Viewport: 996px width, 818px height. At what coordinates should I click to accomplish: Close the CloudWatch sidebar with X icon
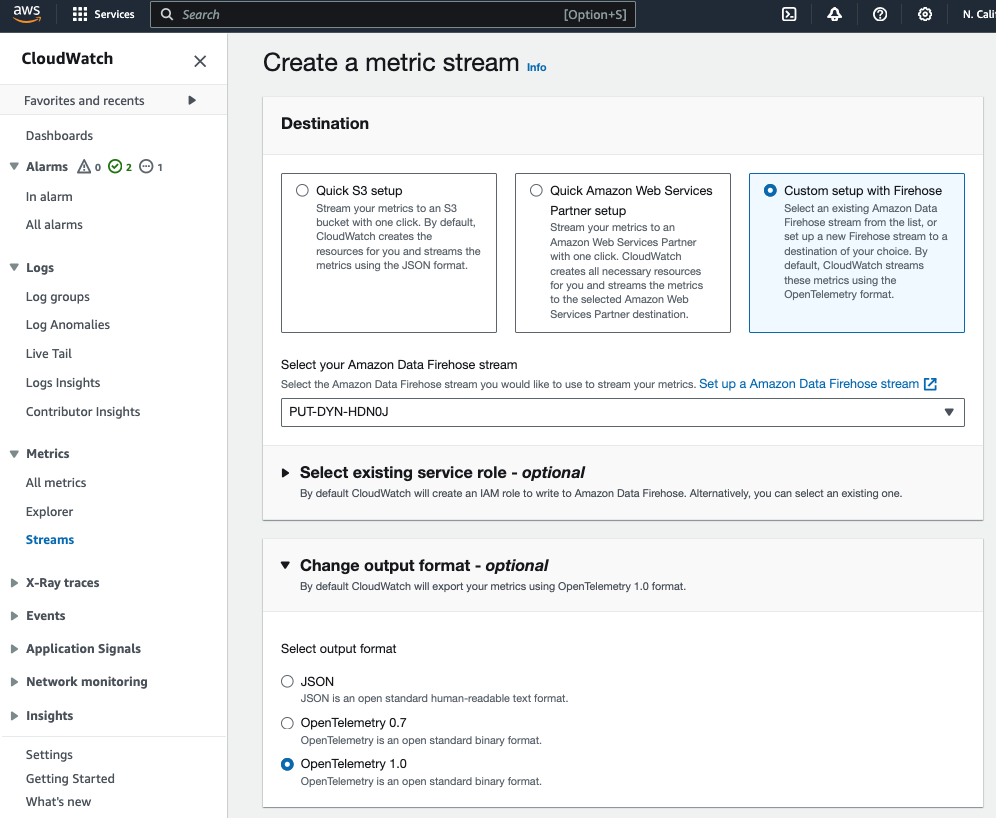point(200,61)
